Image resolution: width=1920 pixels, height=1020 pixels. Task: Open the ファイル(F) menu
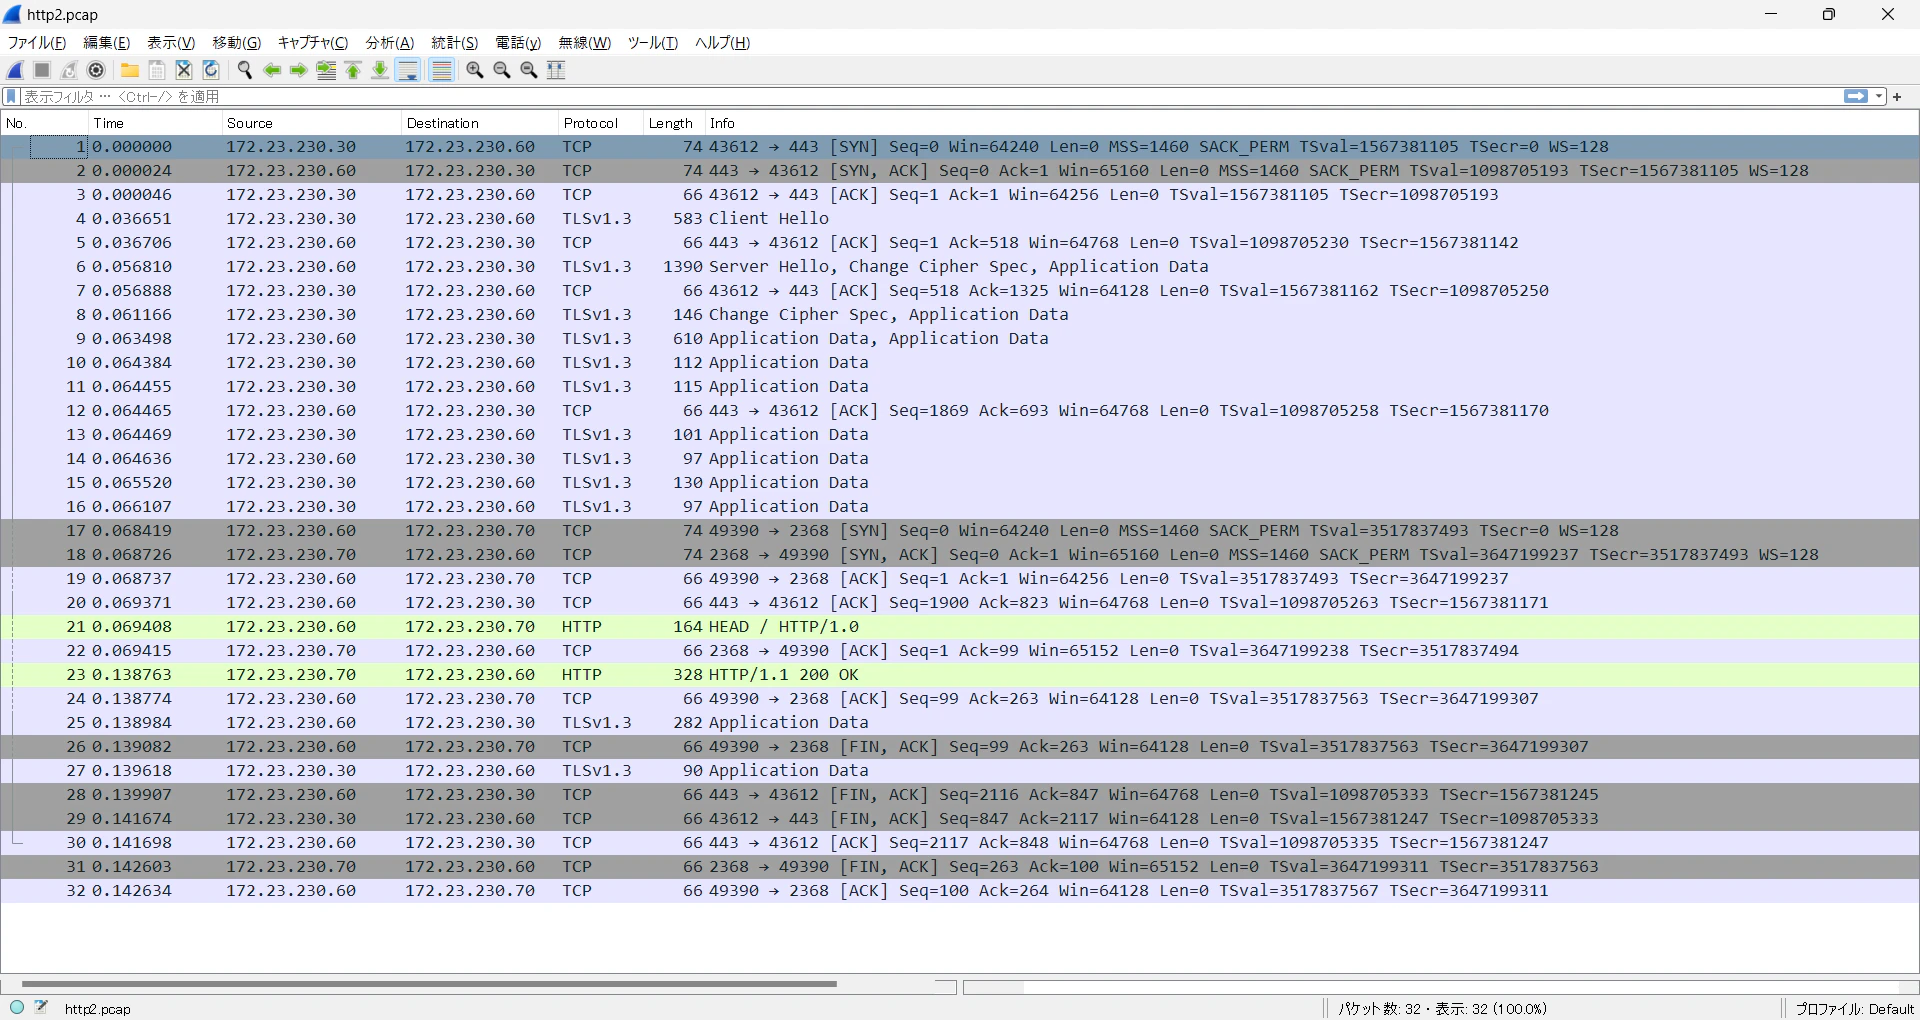coord(37,43)
